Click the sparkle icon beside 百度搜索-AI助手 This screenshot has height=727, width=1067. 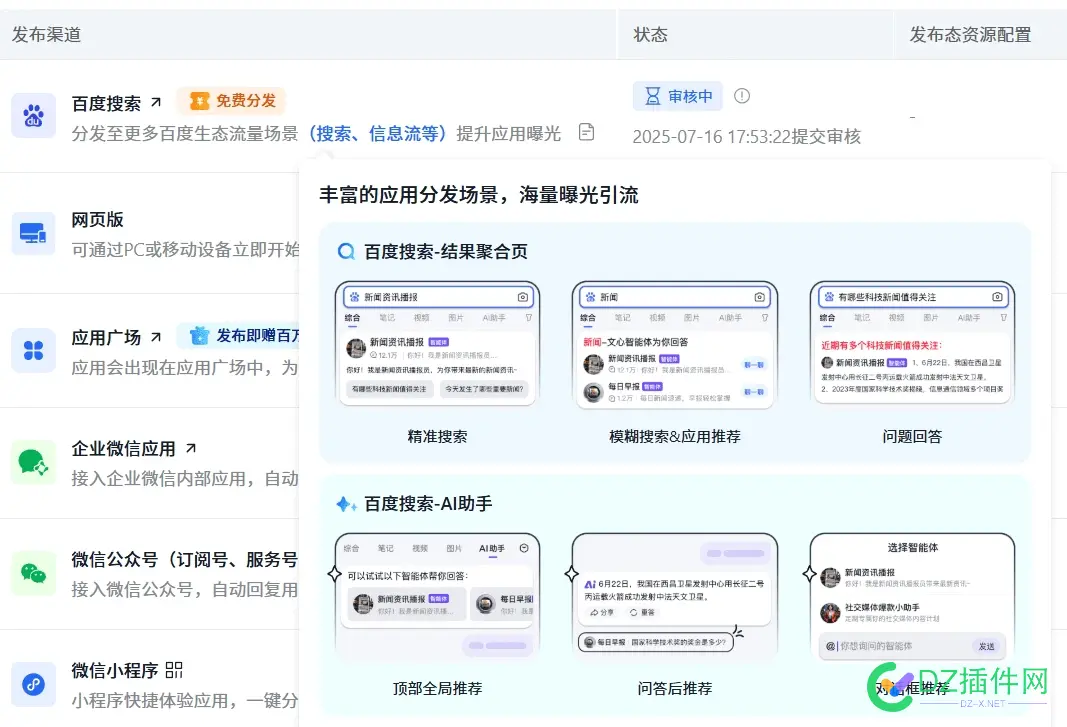tap(347, 503)
